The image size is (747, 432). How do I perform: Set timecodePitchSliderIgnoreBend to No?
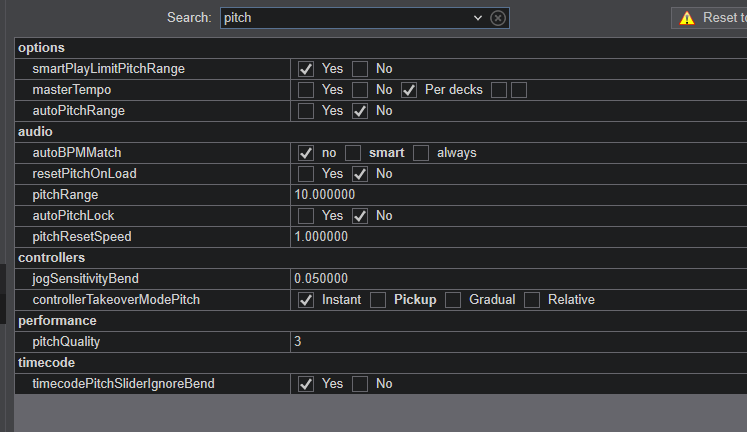coord(360,384)
